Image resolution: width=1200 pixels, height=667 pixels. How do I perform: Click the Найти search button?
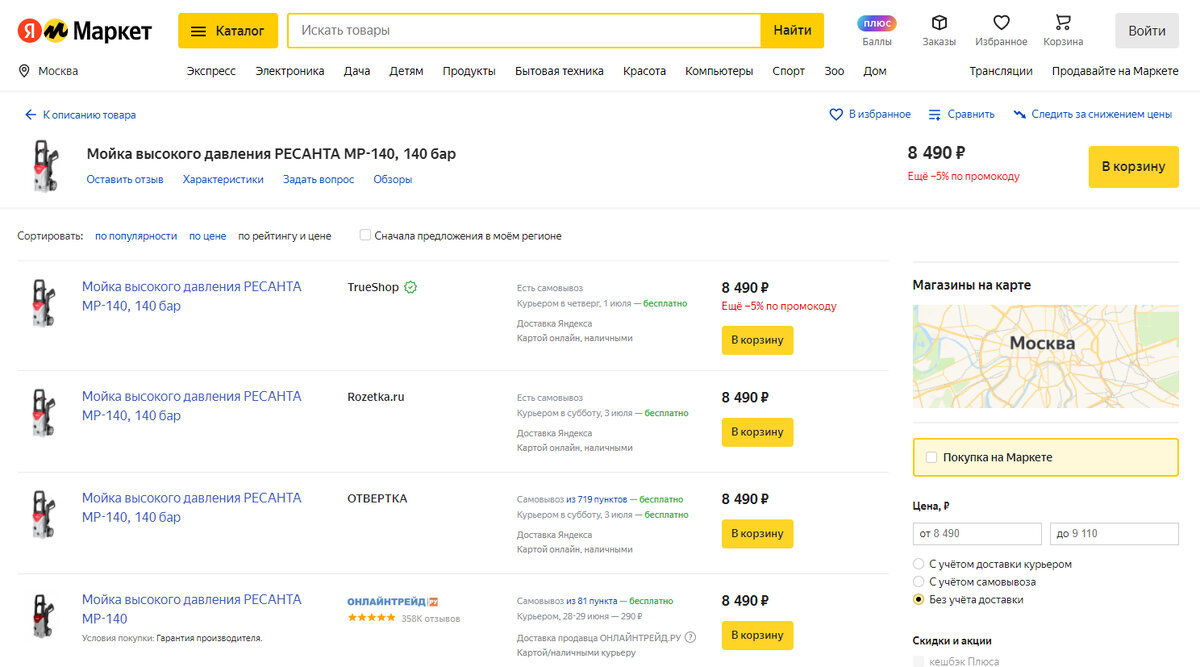(x=792, y=31)
